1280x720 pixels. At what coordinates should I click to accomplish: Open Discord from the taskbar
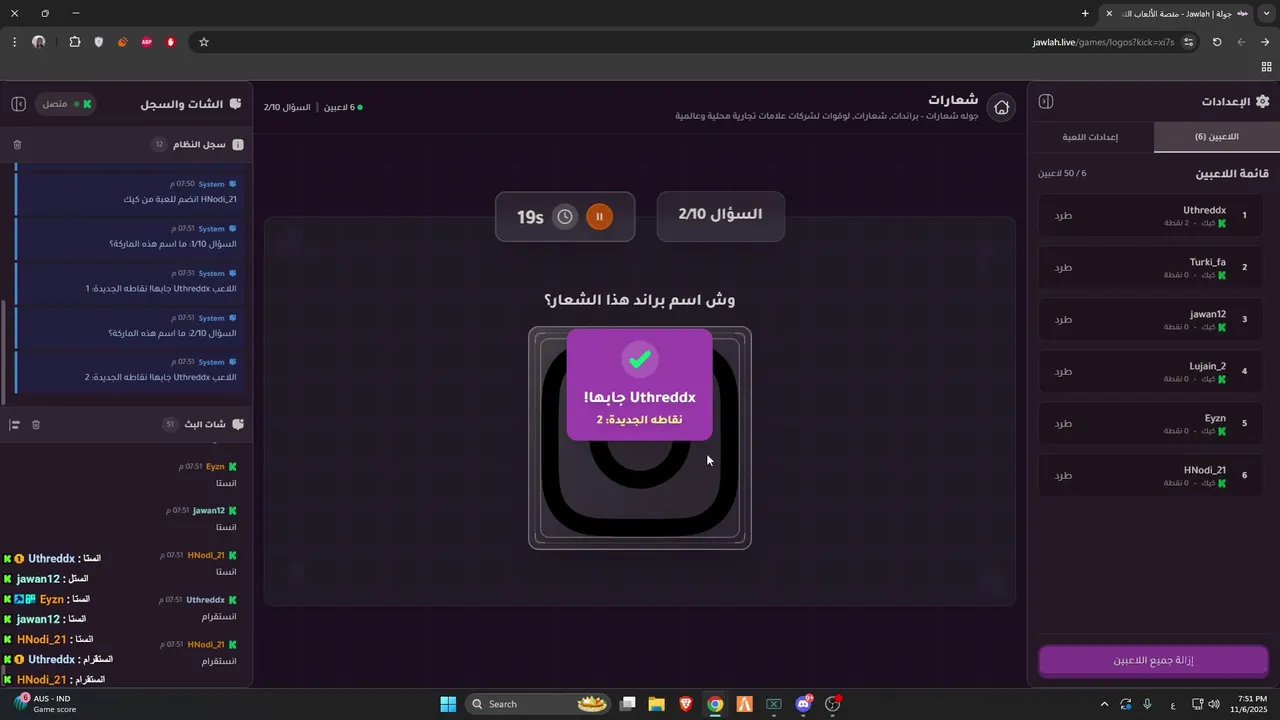803,704
